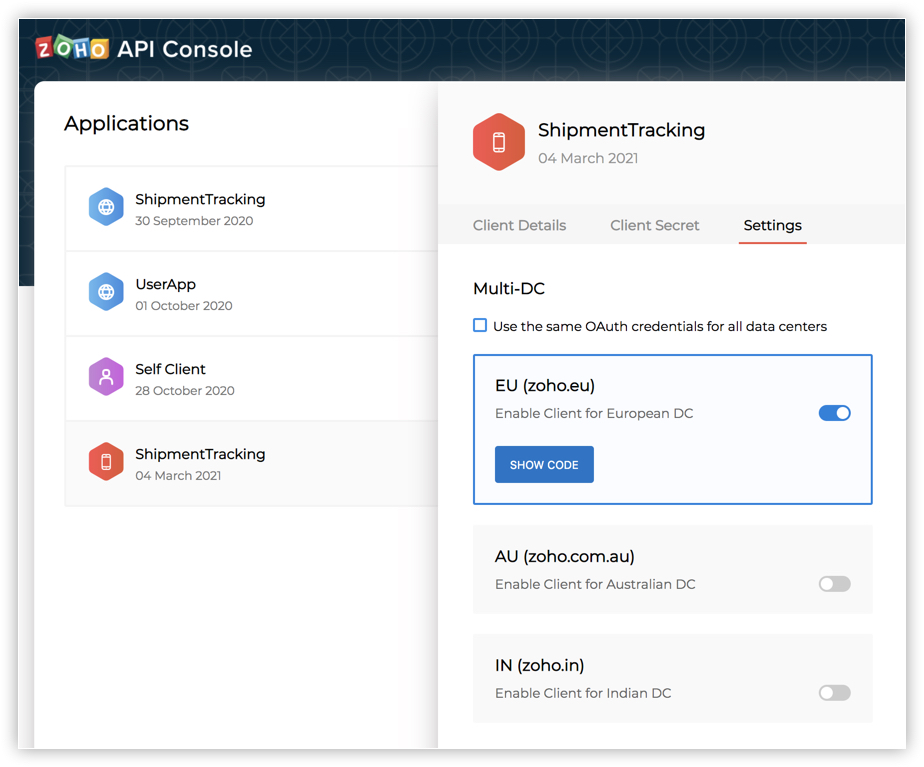Click the Zoho logo in header
This screenshot has width=924, height=767.
72,49
